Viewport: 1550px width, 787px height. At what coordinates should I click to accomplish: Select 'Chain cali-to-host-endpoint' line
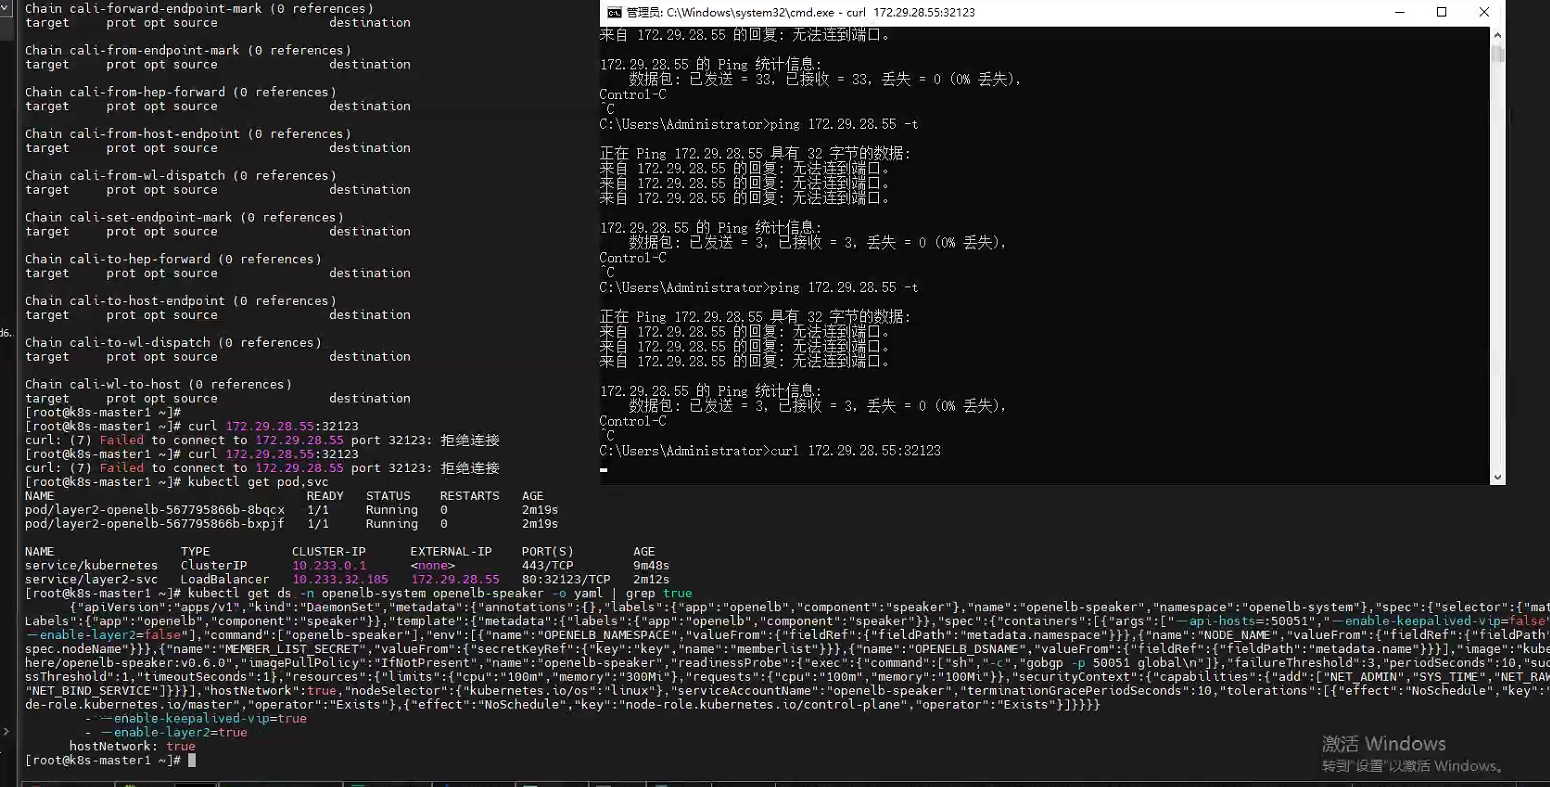[x=181, y=301]
